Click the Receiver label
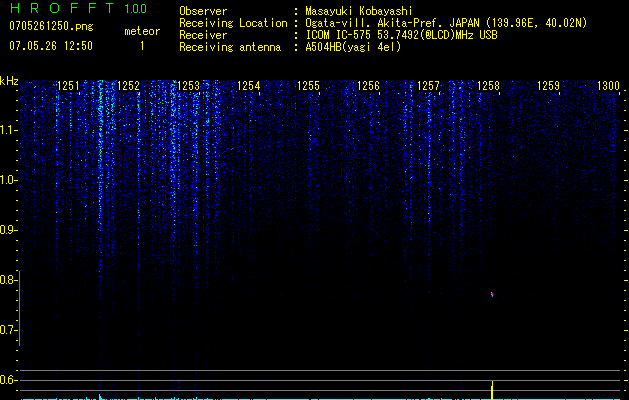The width and height of the screenshot is (629, 400). 203,35
